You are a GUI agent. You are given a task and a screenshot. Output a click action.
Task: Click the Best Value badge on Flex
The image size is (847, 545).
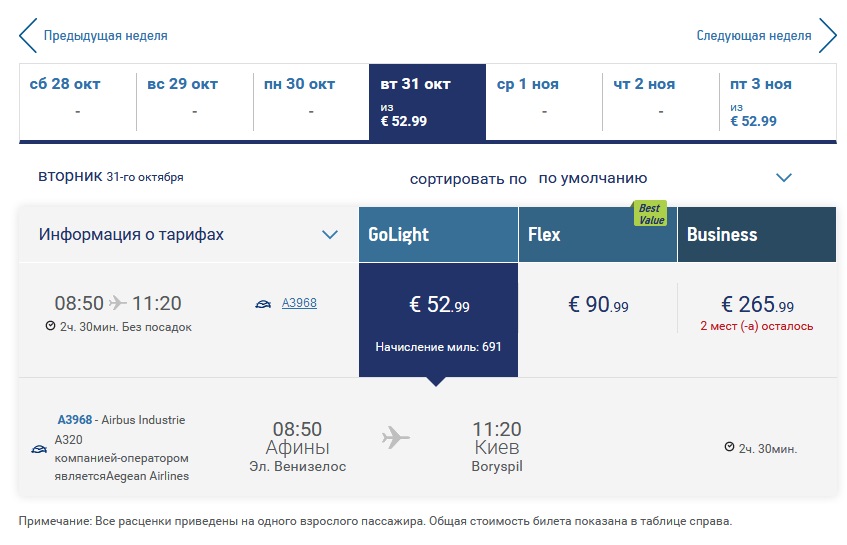(x=650, y=212)
